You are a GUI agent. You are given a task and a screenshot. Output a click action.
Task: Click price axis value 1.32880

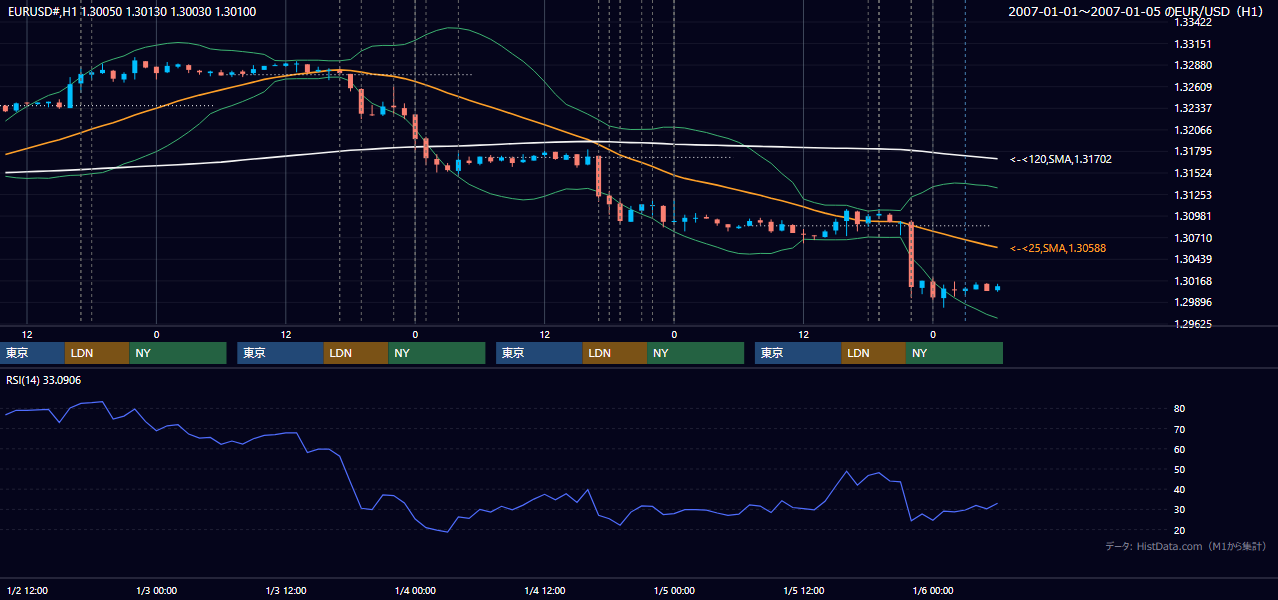click(x=1193, y=65)
